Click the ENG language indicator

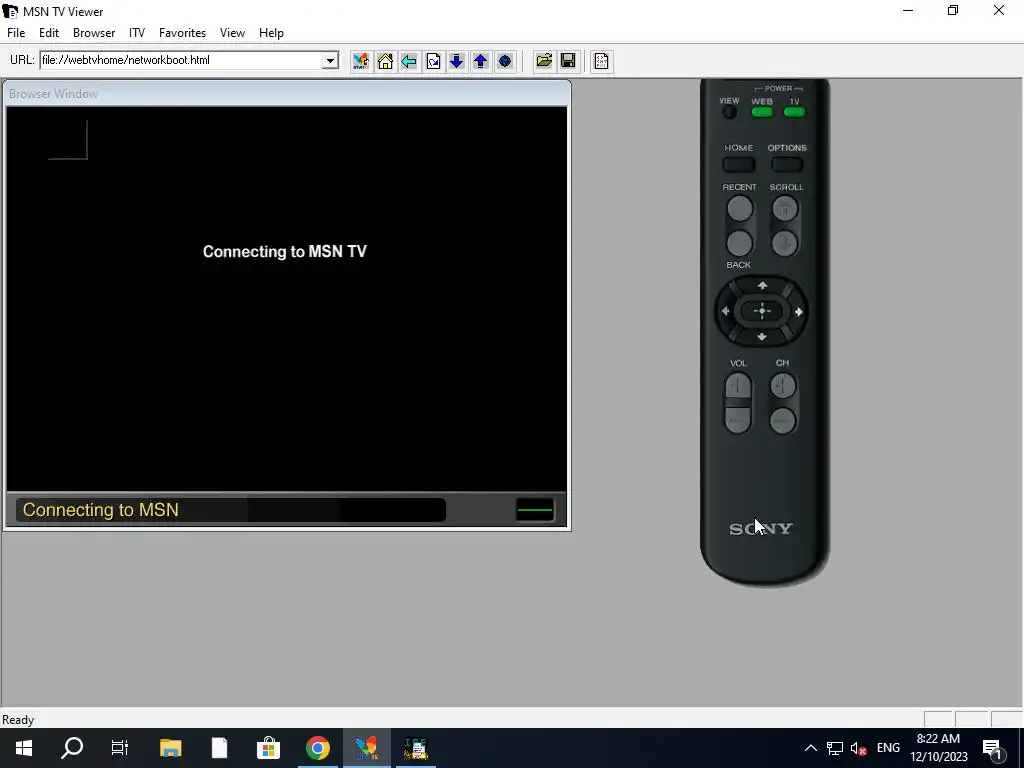click(888, 748)
